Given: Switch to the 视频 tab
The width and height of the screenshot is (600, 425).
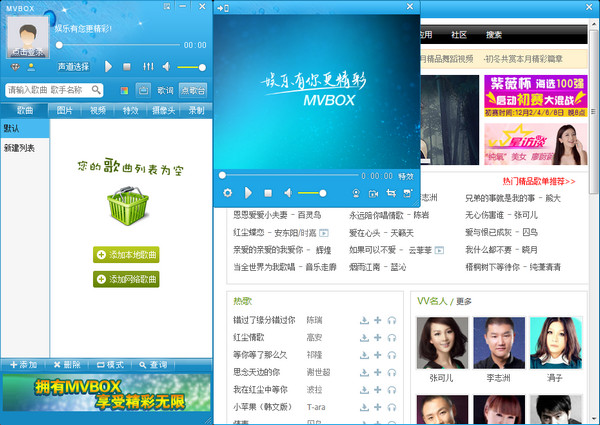Looking at the screenshot, I should coord(97,110).
